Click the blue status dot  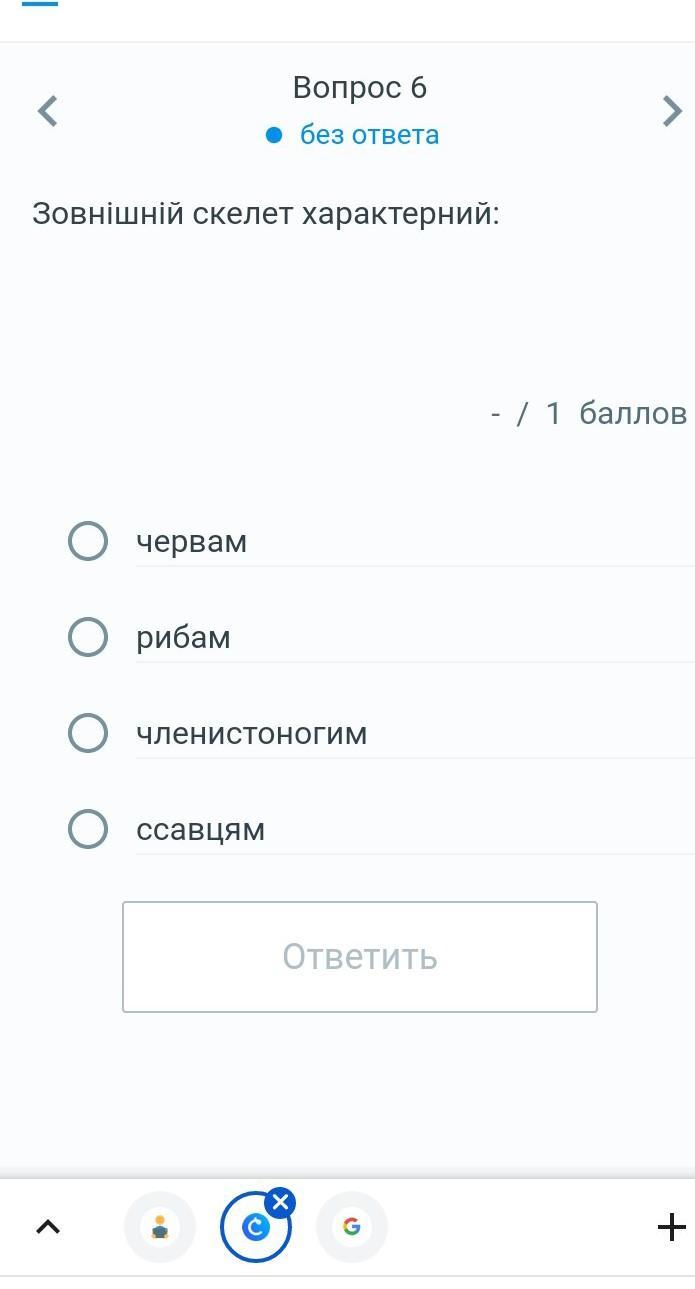coord(274,135)
